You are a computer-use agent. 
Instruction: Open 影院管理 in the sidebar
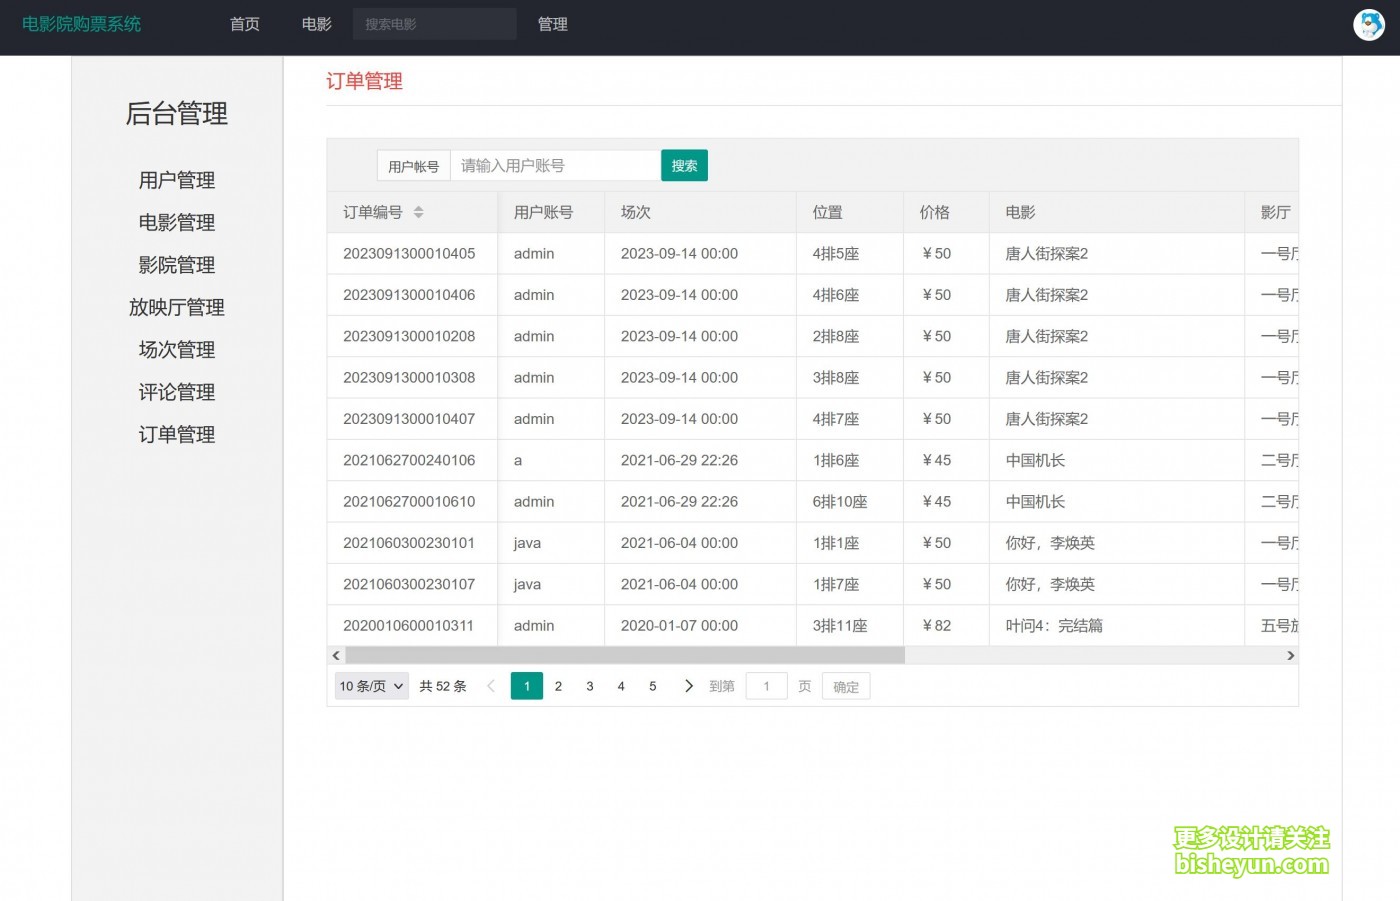click(177, 265)
